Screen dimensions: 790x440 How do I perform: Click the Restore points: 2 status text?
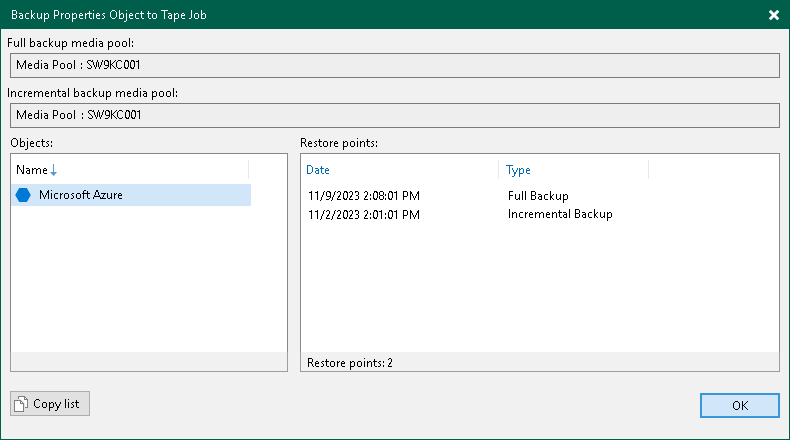[x=350, y=363]
